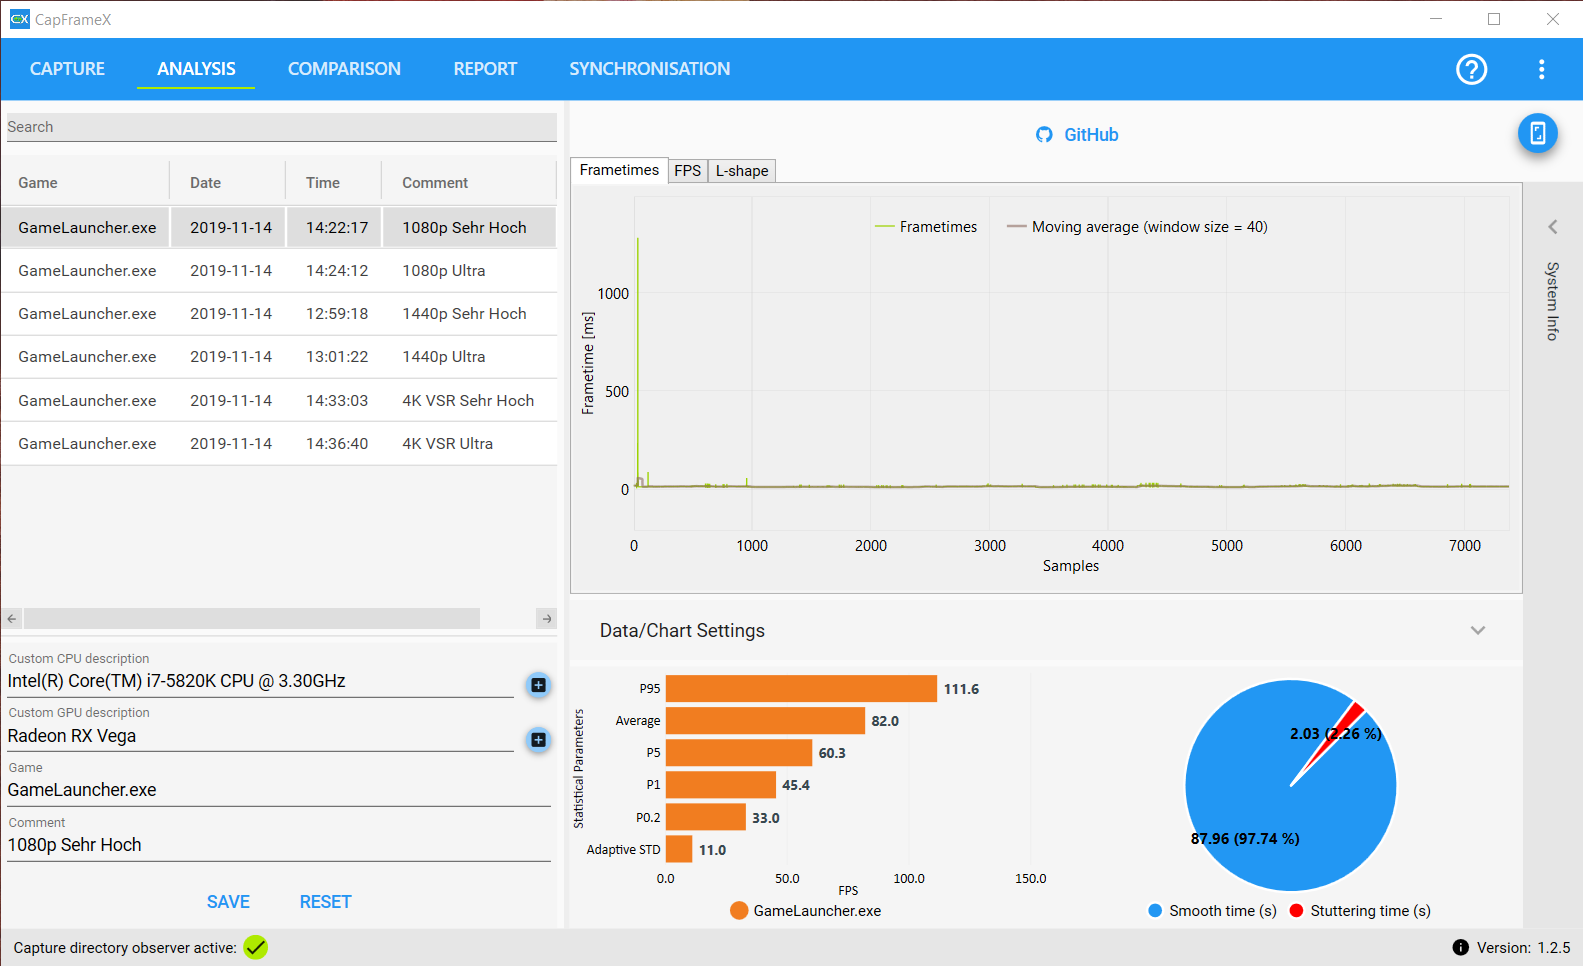This screenshot has height=966, width=1583.
Task: Click the CapFrameX app logo
Action: (19, 19)
